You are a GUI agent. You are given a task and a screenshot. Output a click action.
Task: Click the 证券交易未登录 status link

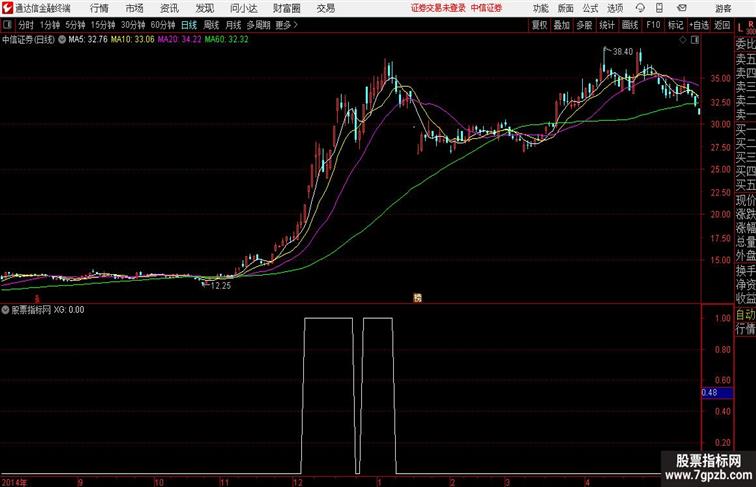coord(438,8)
